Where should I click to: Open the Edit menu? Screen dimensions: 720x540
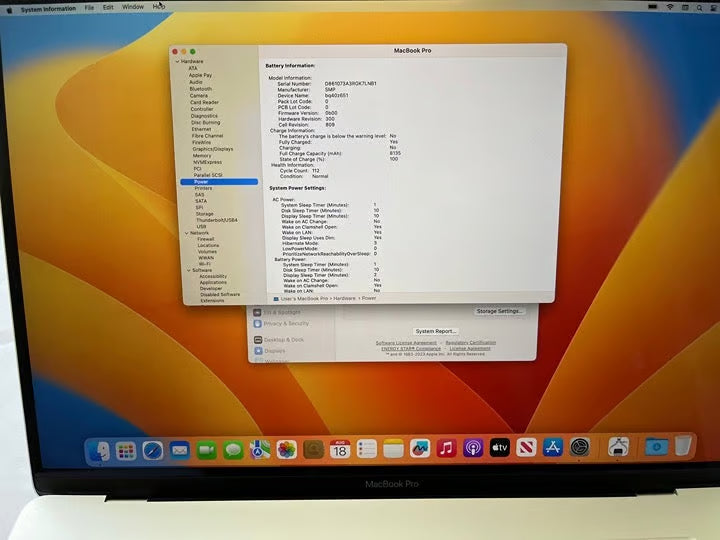point(108,7)
